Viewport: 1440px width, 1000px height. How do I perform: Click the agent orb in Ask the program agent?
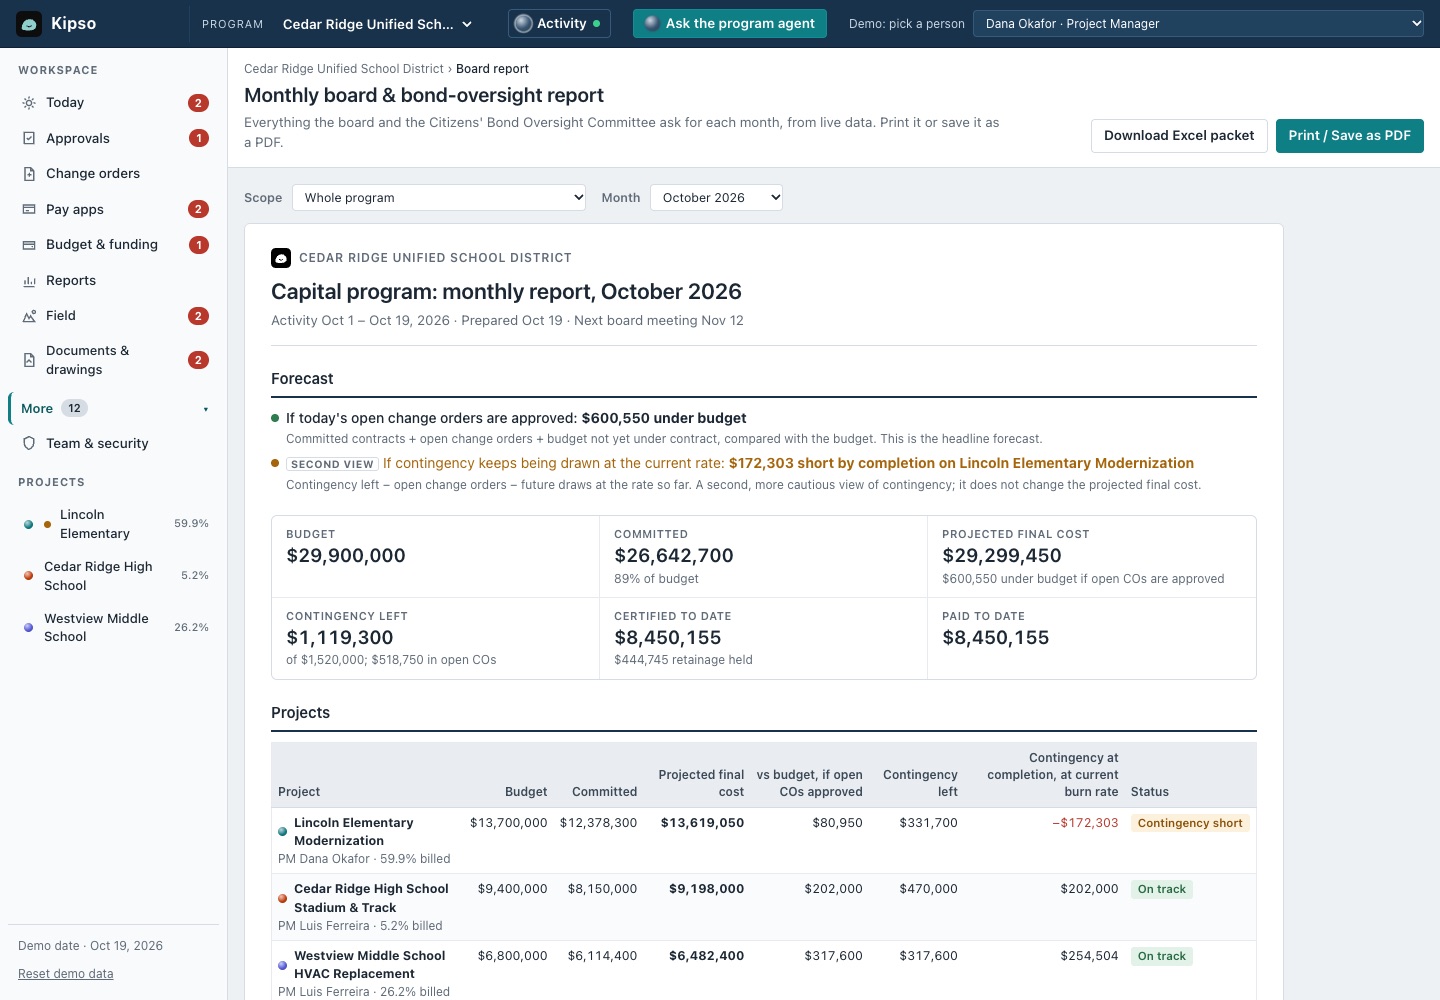(652, 23)
